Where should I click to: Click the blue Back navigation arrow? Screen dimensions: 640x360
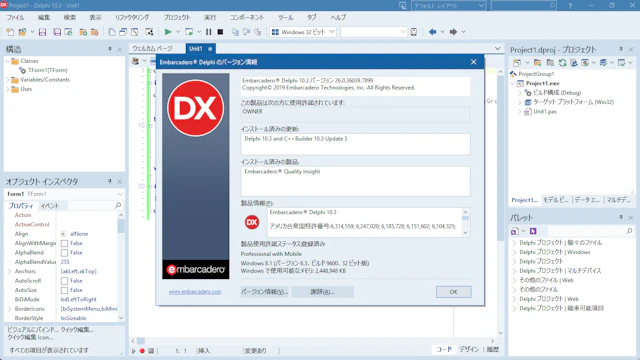point(432,32)
